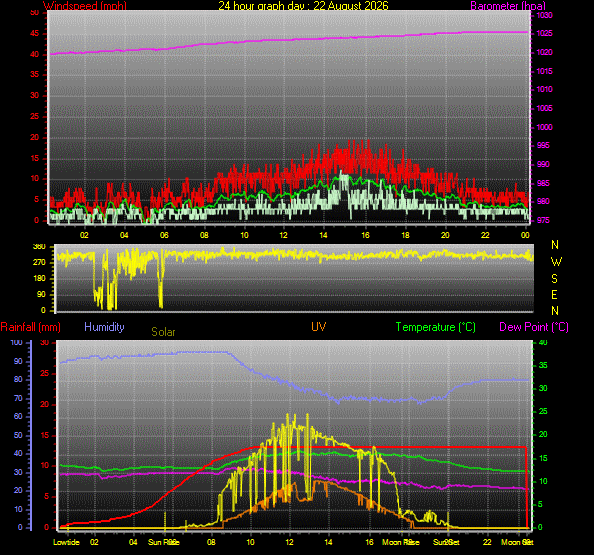
Task: Click the 20 hour label under wind graph
Action: tap(445, 235)
